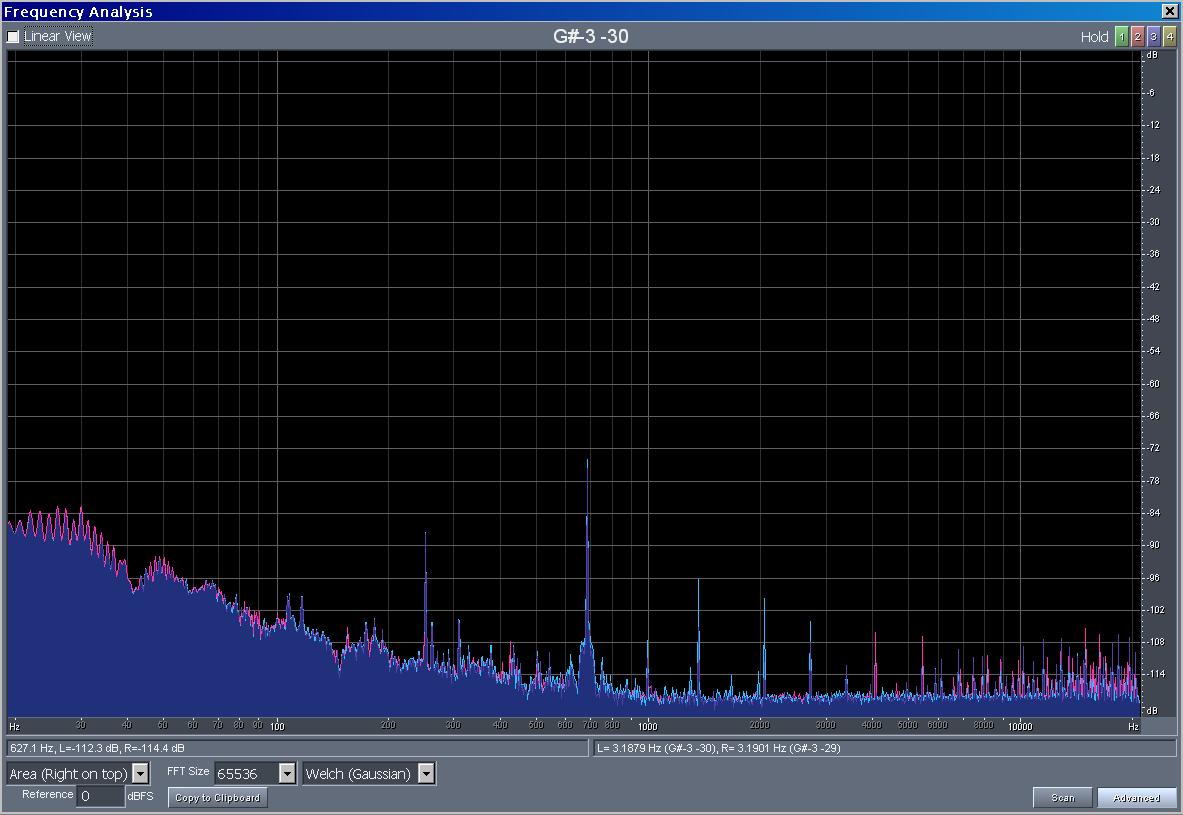The image size is (1183, 815).
Task: Open the Area (Right on top) display dropdown
Action: click(x=140, y=773)
